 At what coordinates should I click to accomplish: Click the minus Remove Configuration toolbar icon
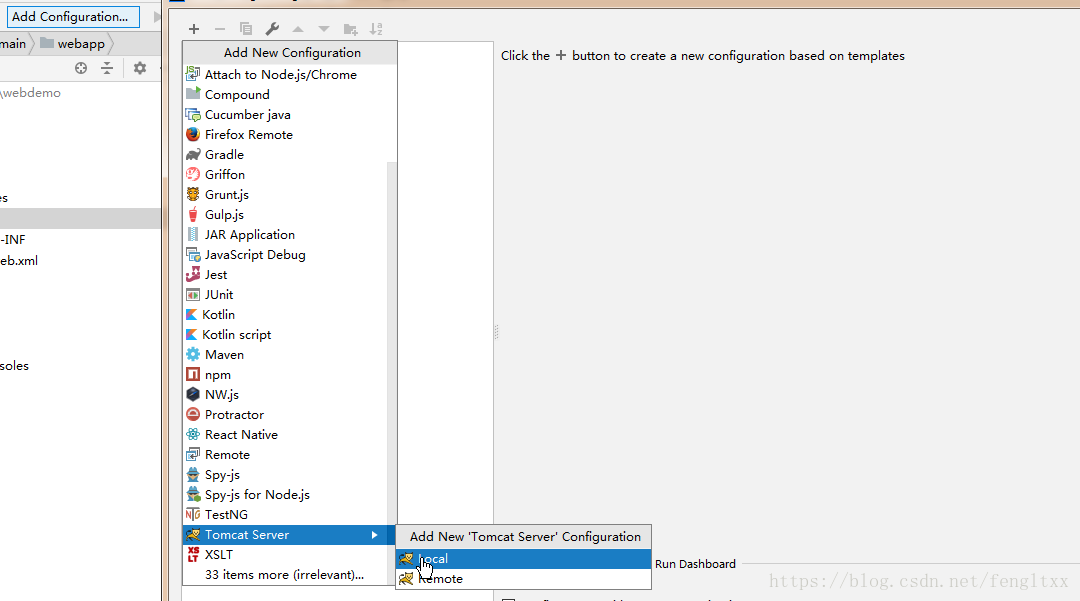point(220,29)
